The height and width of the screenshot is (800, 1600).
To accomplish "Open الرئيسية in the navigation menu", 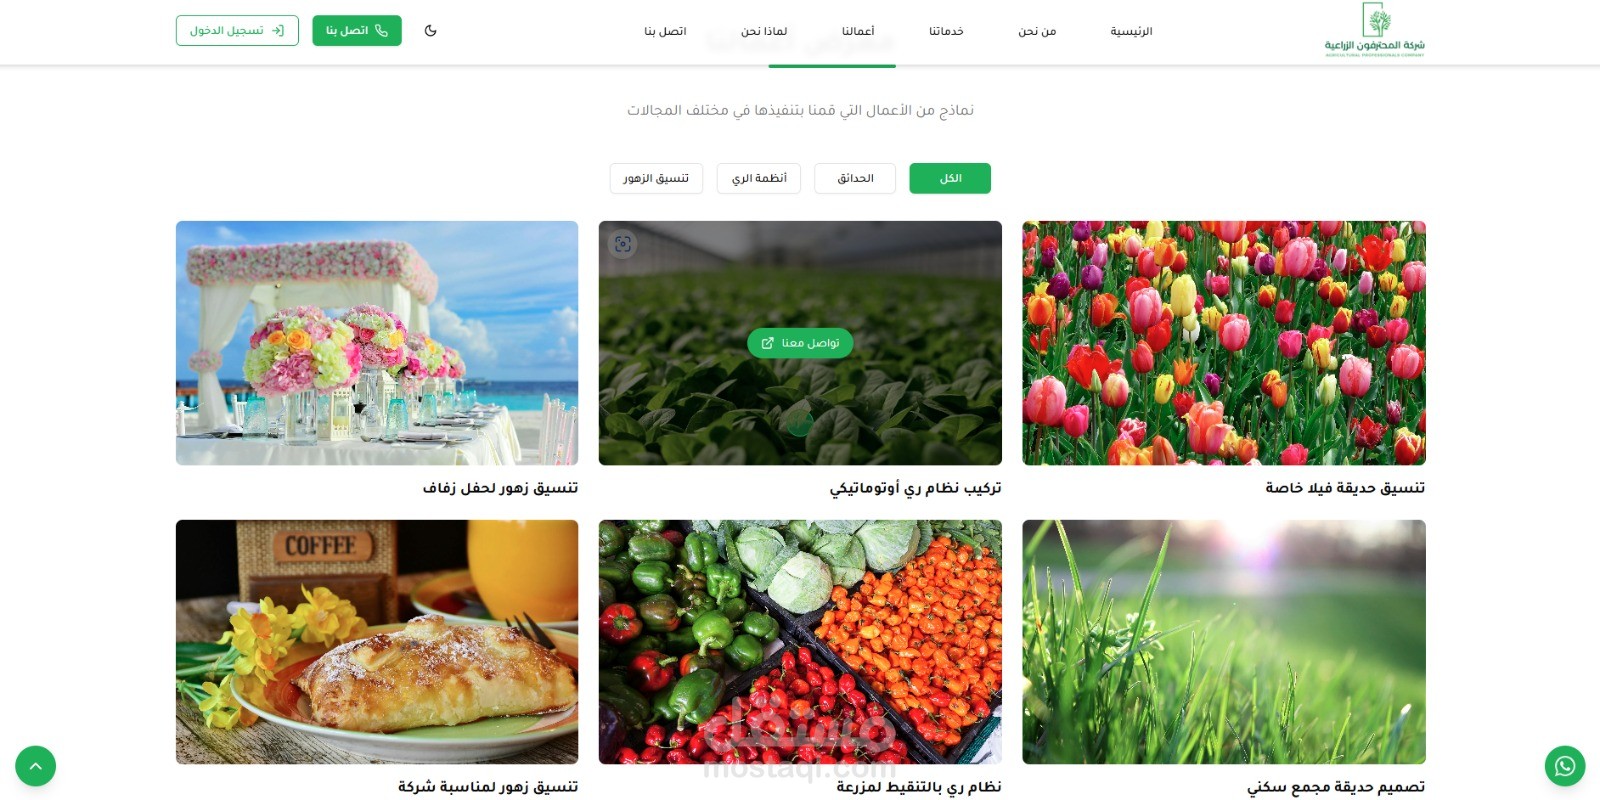I will tap(1131, 31).
